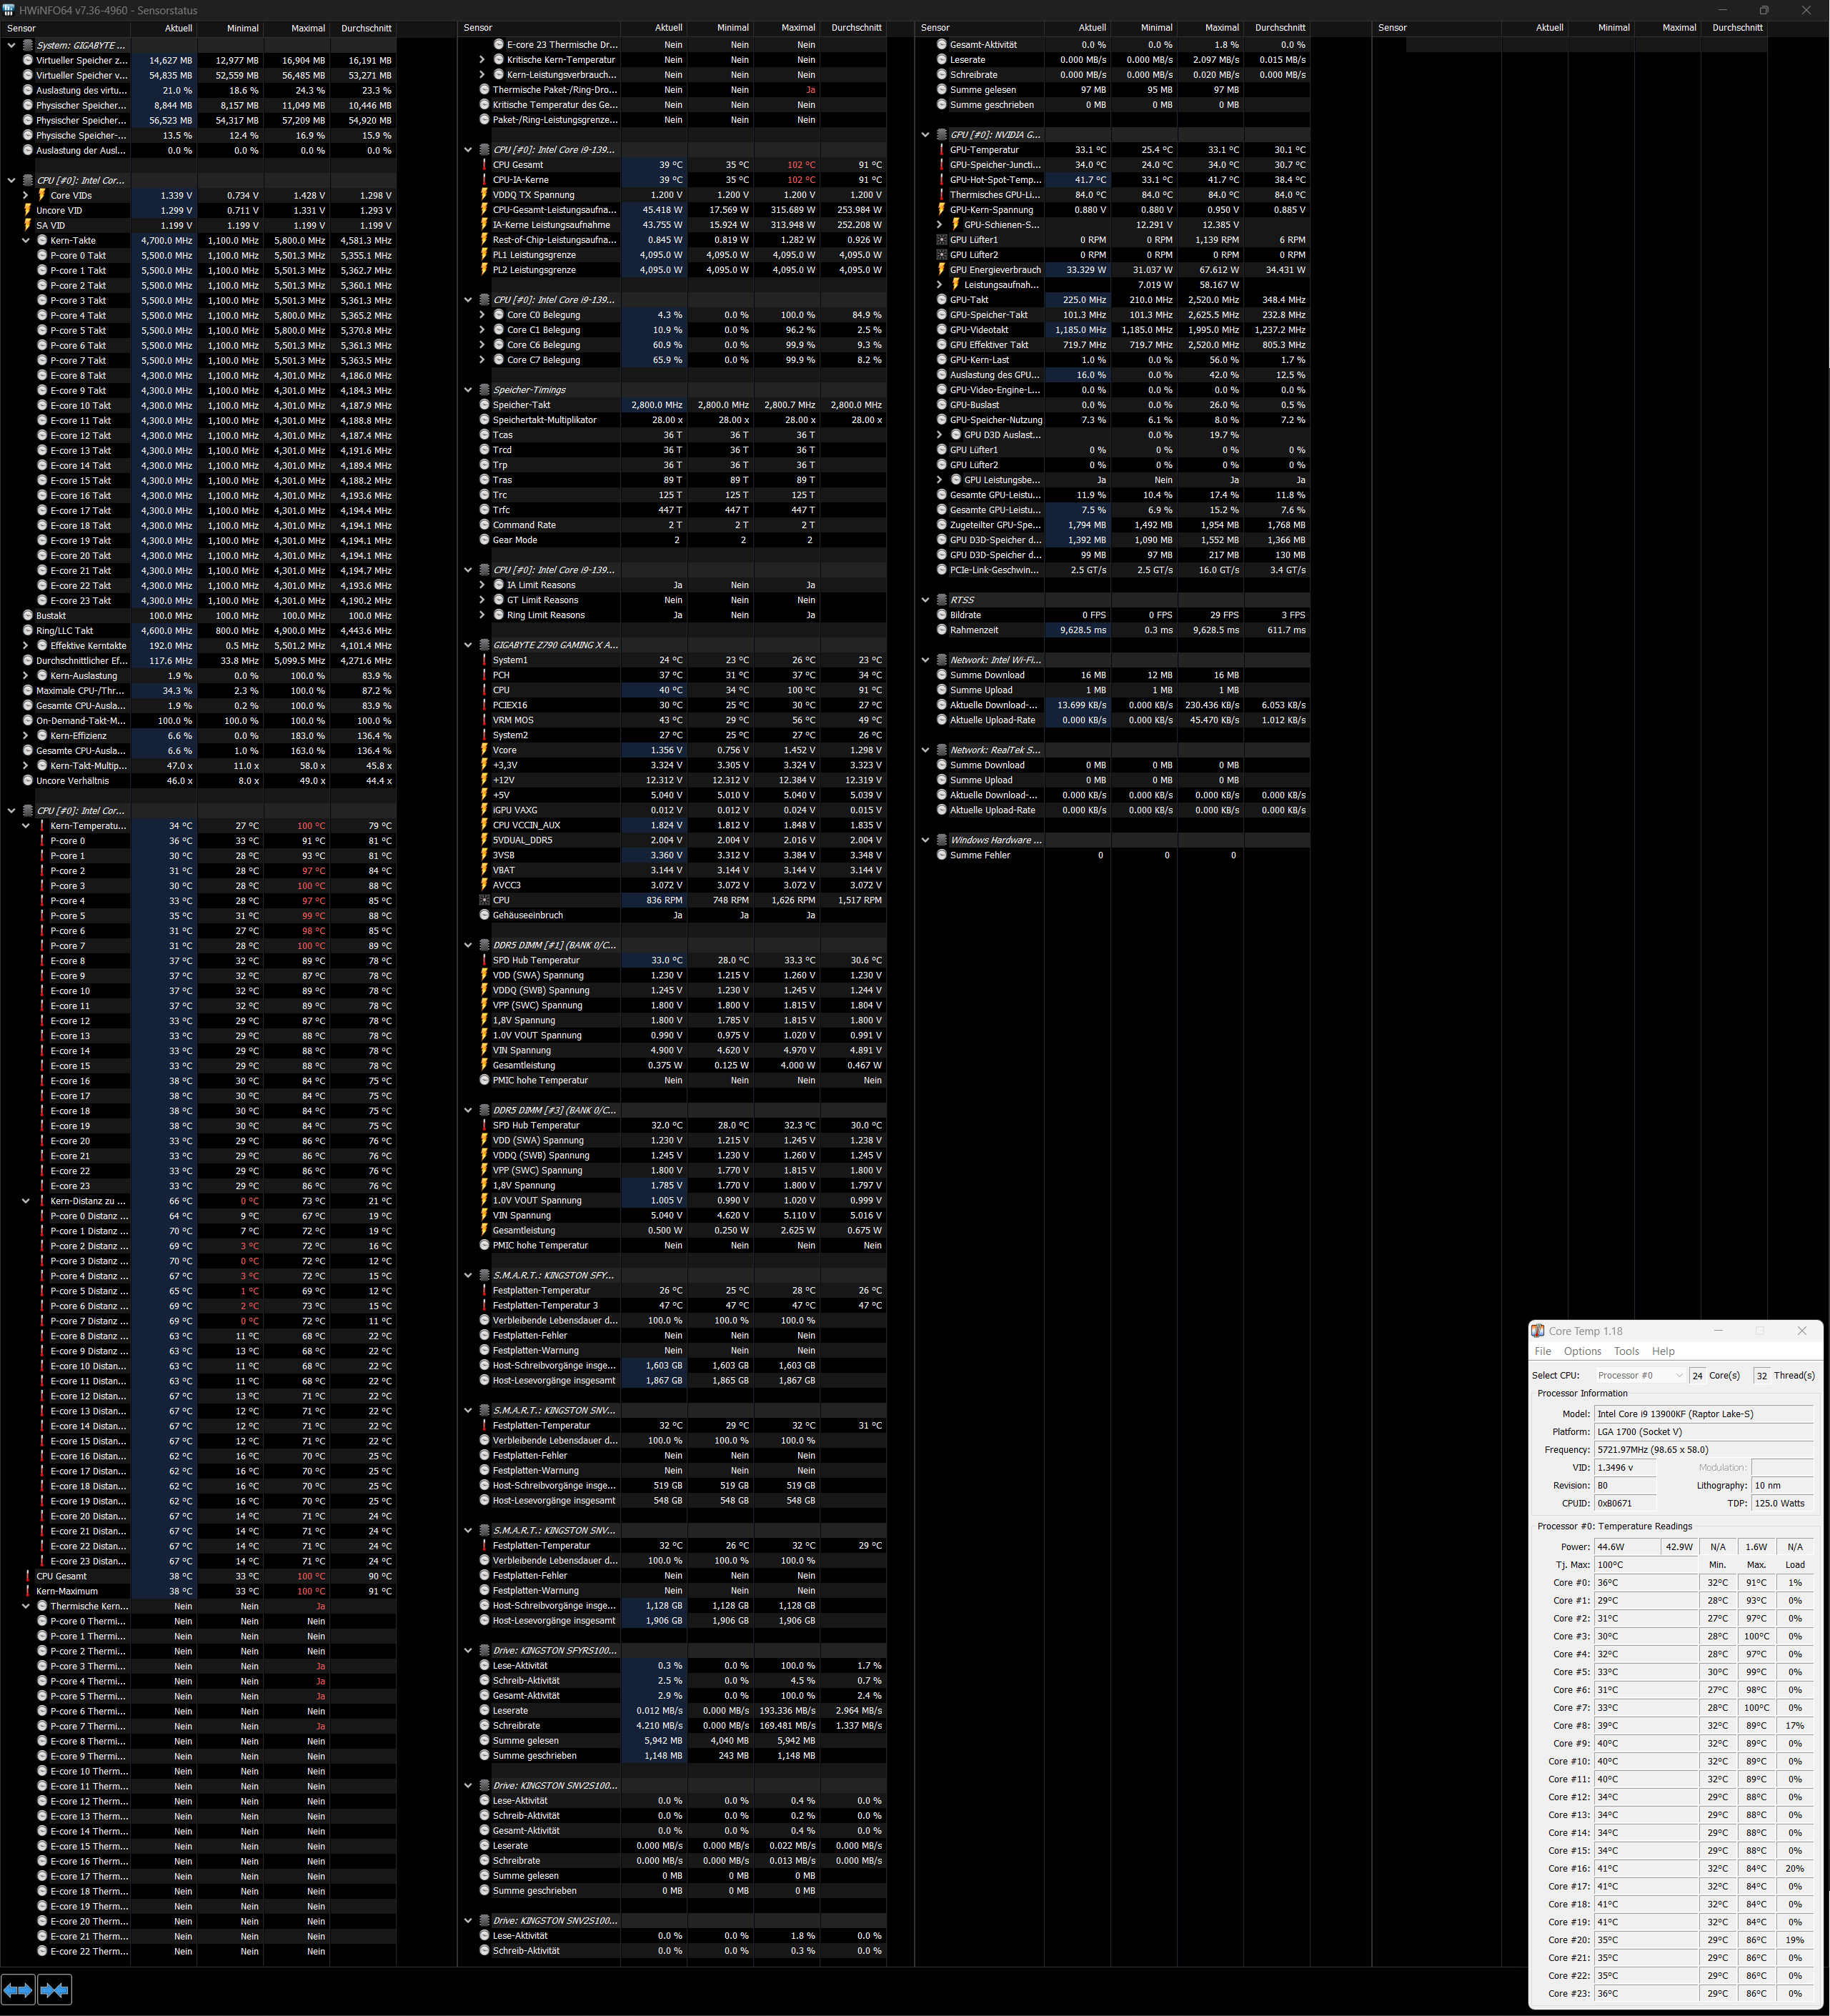Screen dimensions: 1830x2016
Task: Open the File menu in Core Temp
Action: coord(1543,1351)
